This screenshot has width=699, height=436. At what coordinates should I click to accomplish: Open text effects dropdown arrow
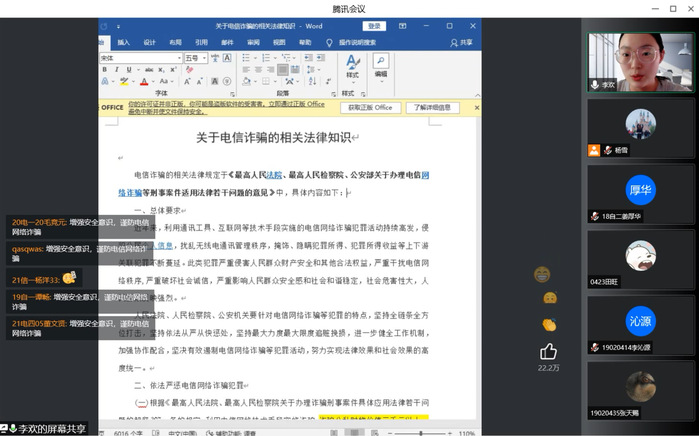[114, 81]
